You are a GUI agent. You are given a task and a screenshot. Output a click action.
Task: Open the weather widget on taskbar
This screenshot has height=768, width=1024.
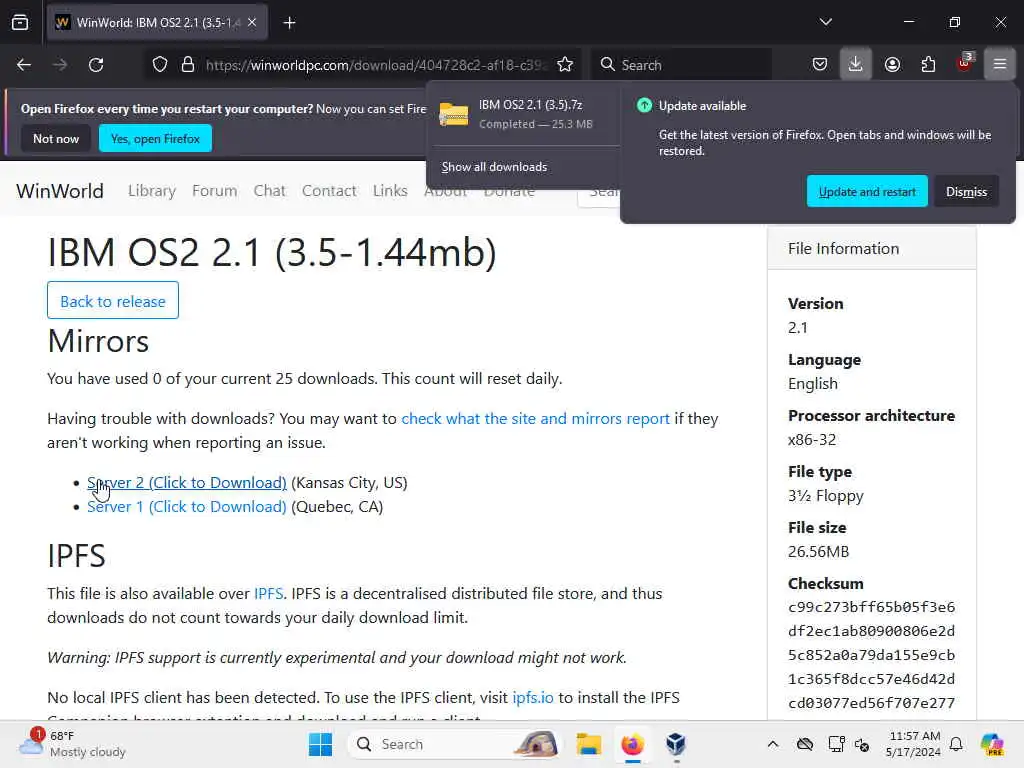[72, 744]
